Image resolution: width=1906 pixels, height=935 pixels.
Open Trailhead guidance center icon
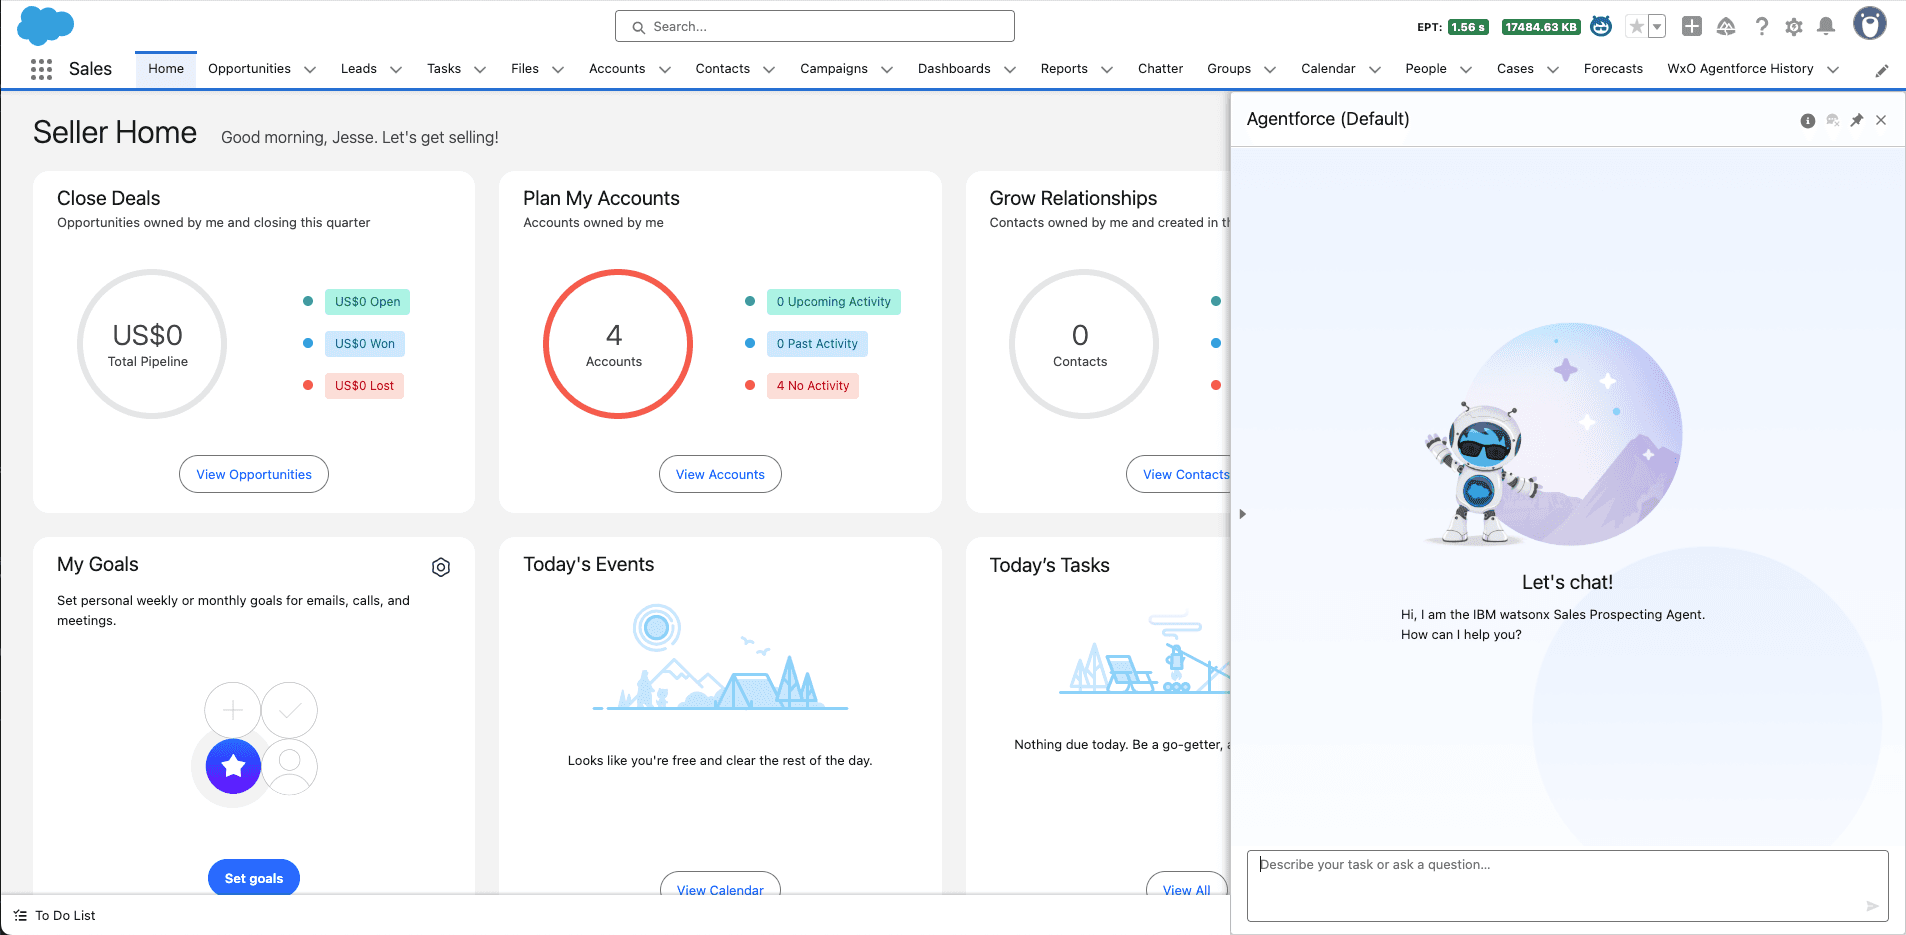click(x=1726, y=27)
